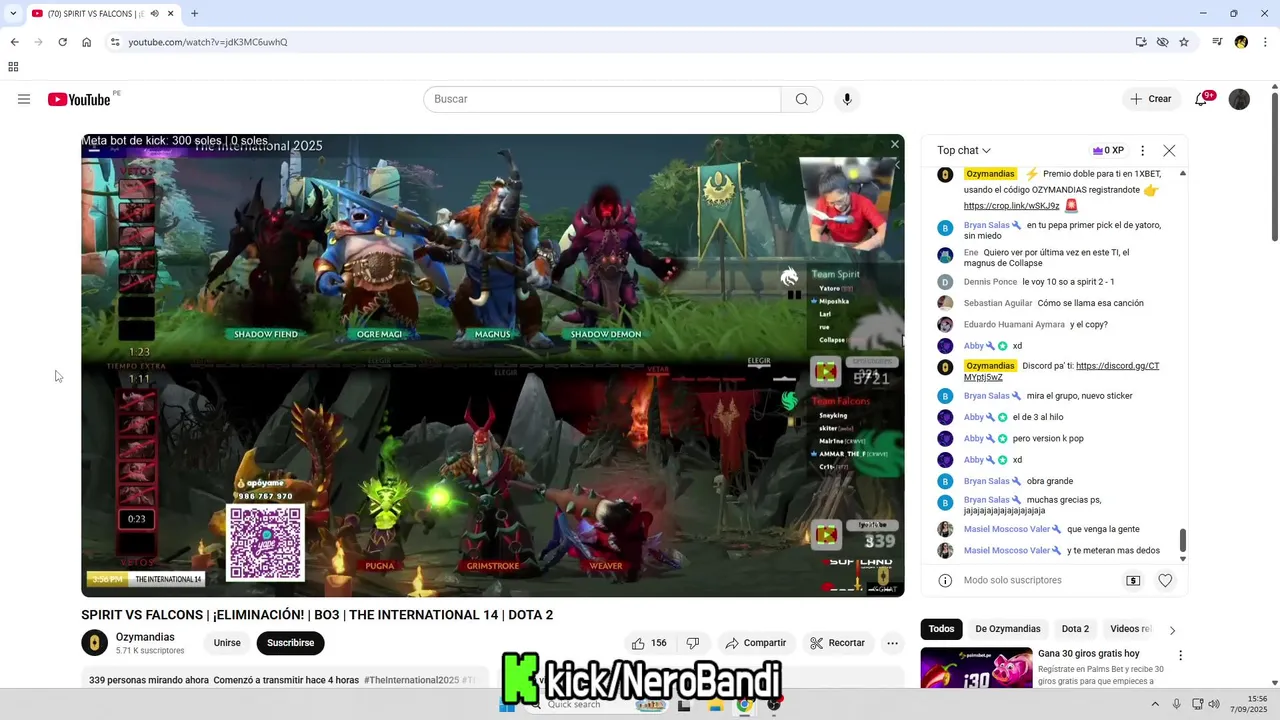Click the Unirse membership button
Viewport: 1280px width, 720px height.
(227, 643)
